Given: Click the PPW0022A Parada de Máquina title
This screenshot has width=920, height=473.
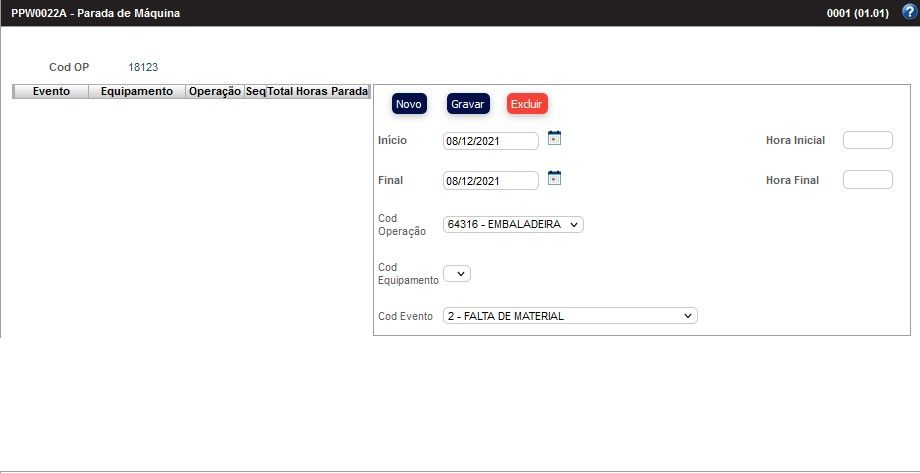Looking at the screenshot, I should point(96,13).
